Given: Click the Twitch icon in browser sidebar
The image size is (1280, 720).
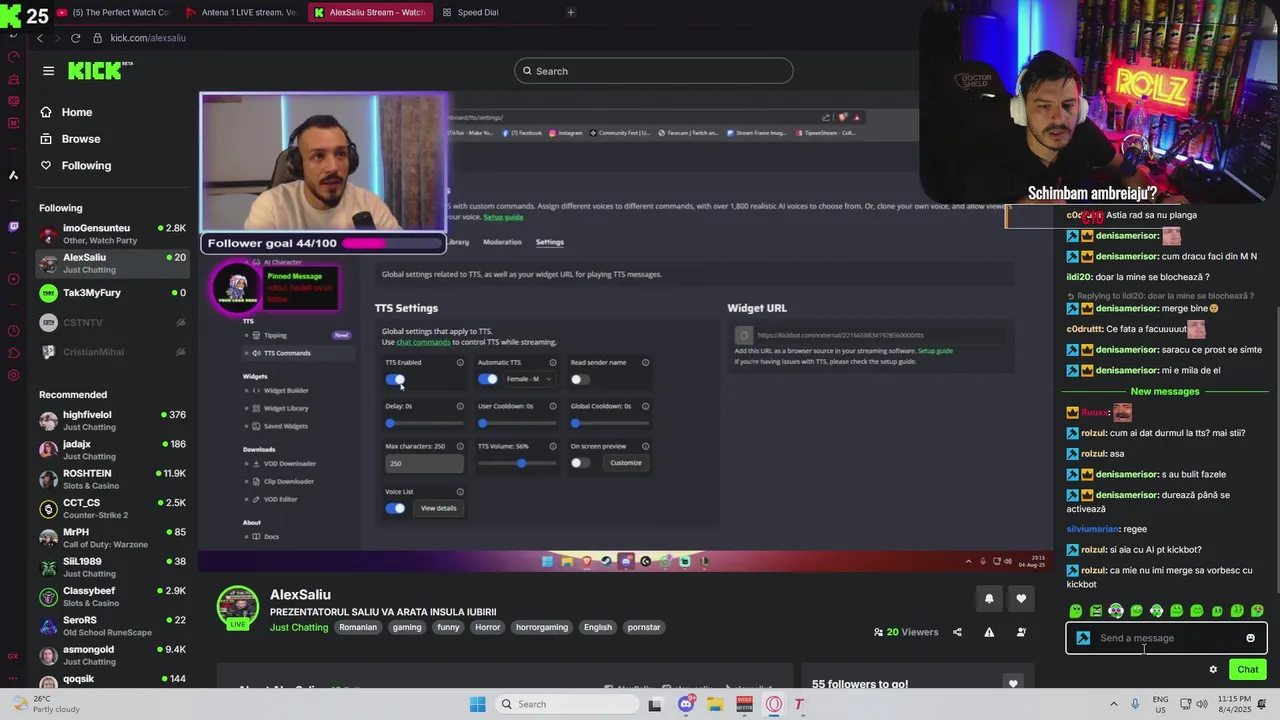Looking at the screenshot, I should point(13,227).
